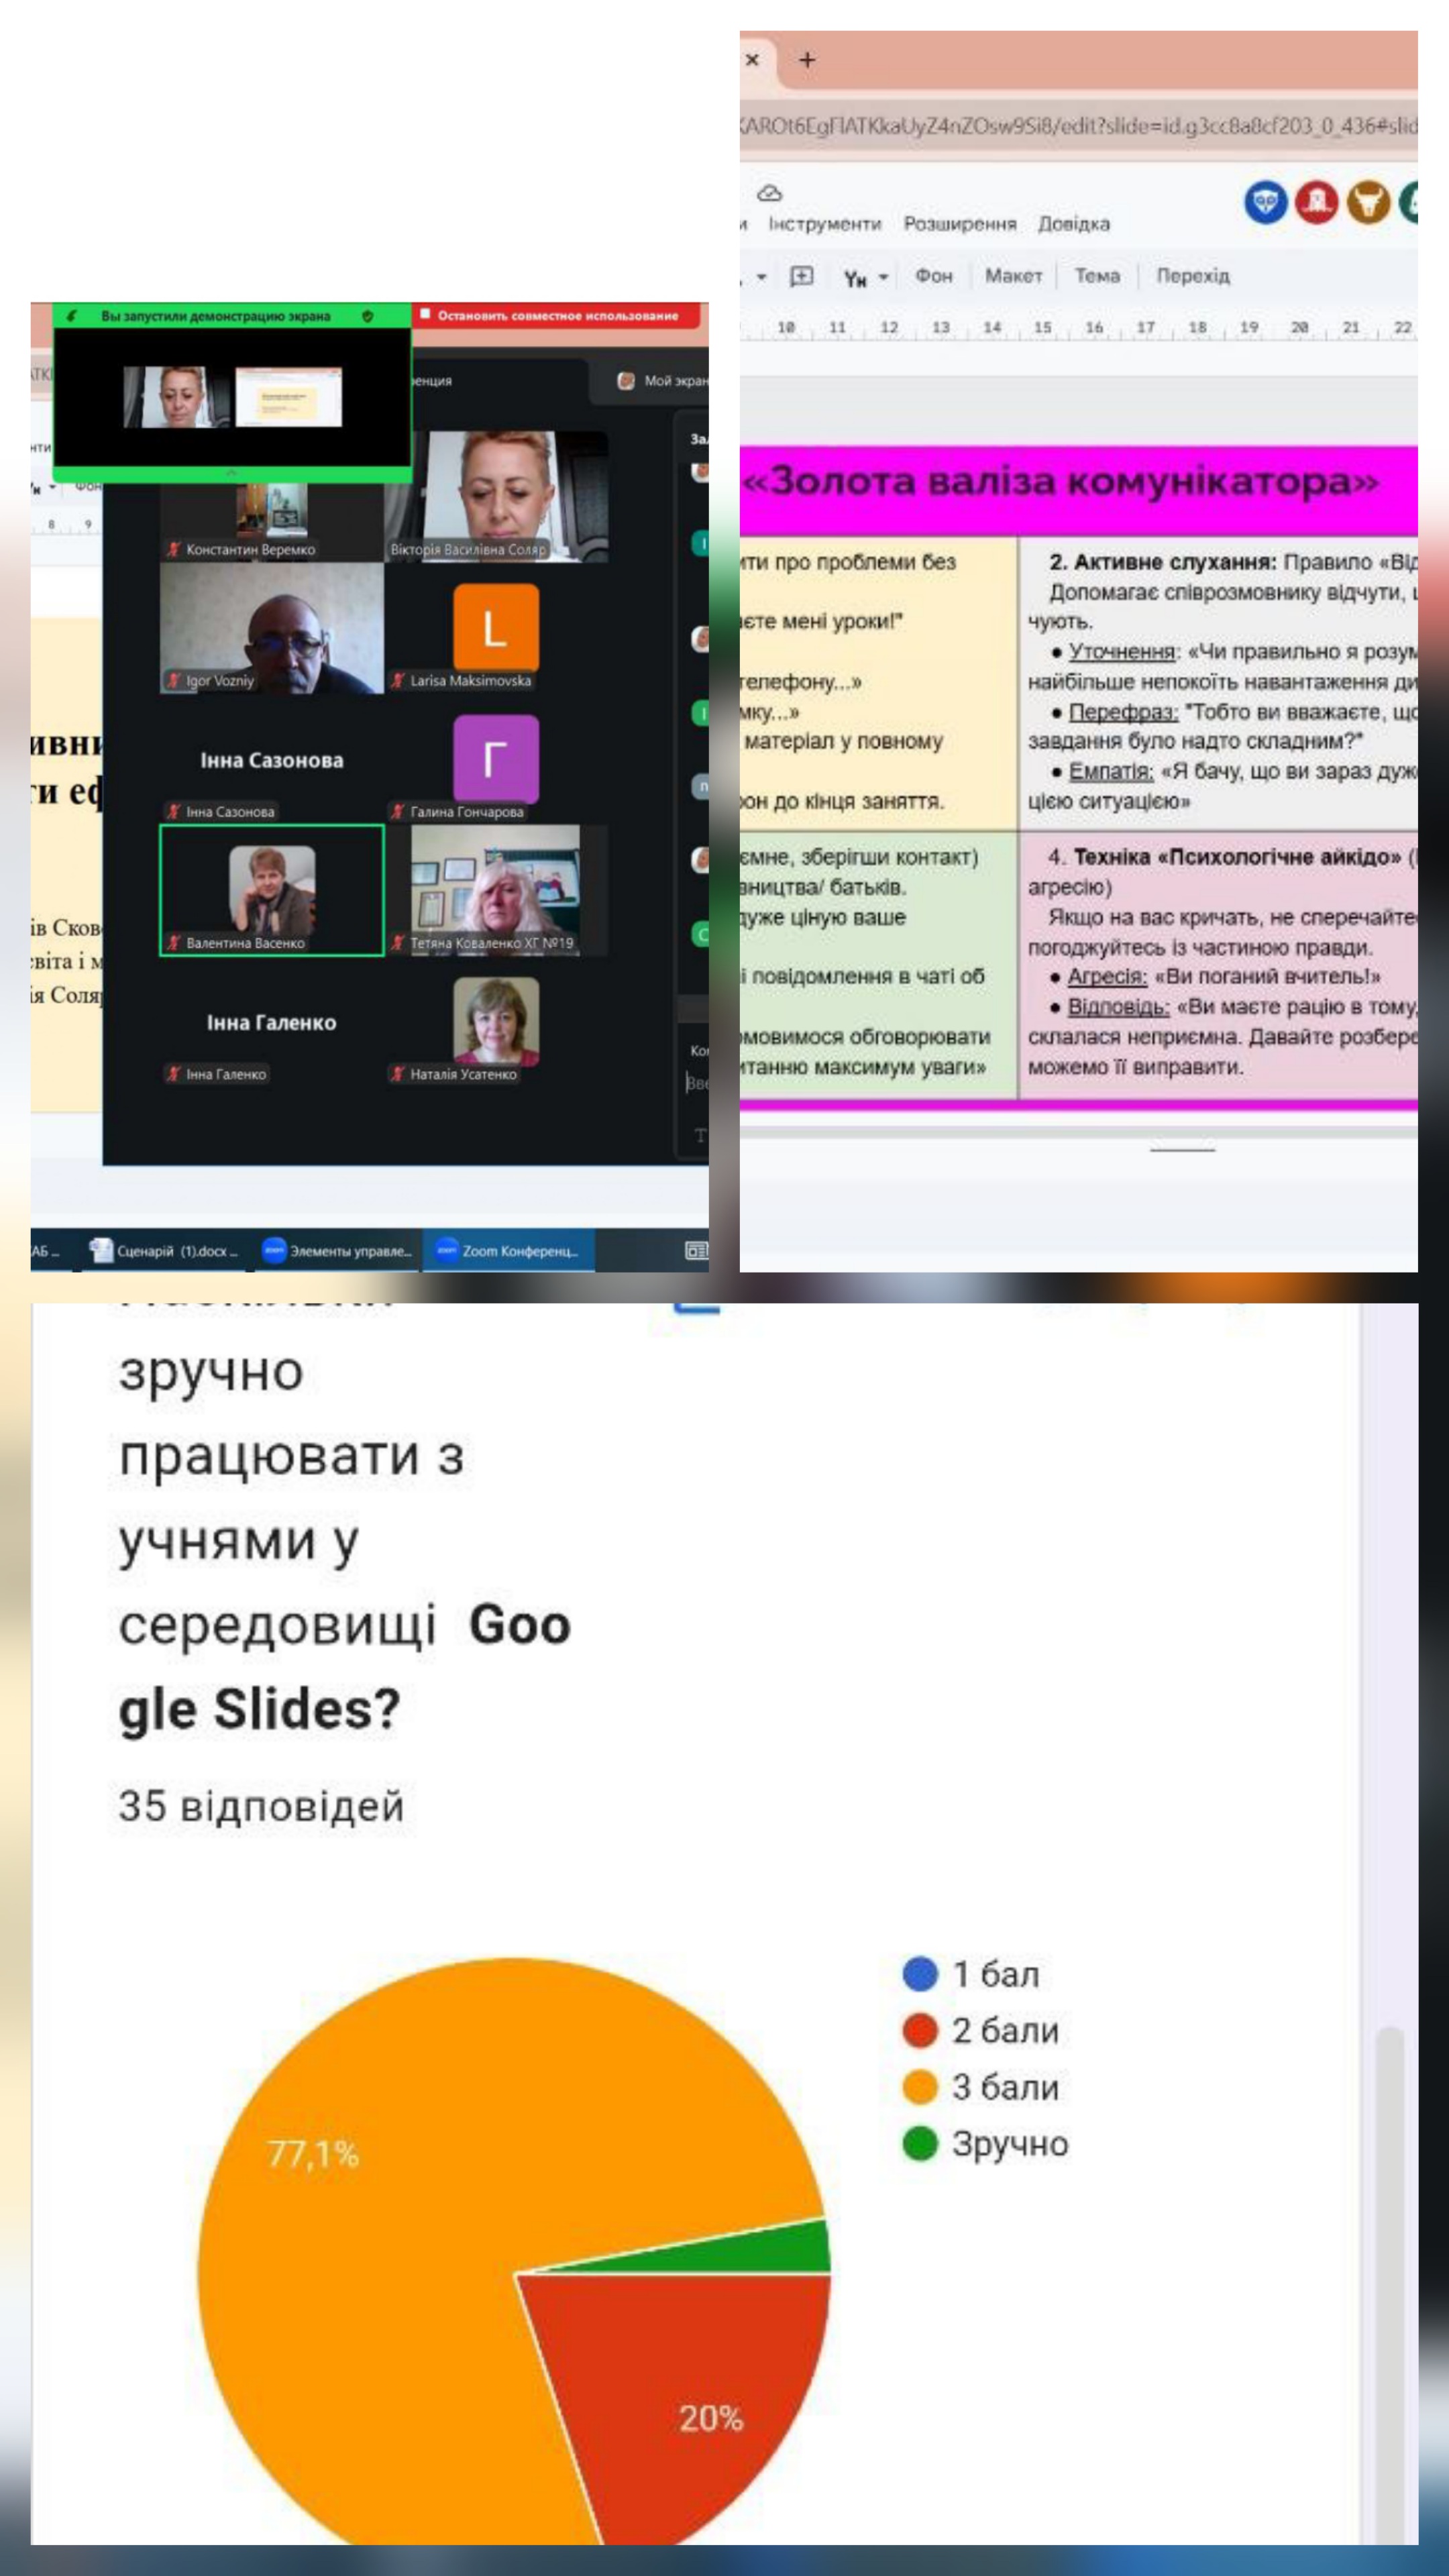
Task: Click the Фон background button
Action: (x=933, y=276)
